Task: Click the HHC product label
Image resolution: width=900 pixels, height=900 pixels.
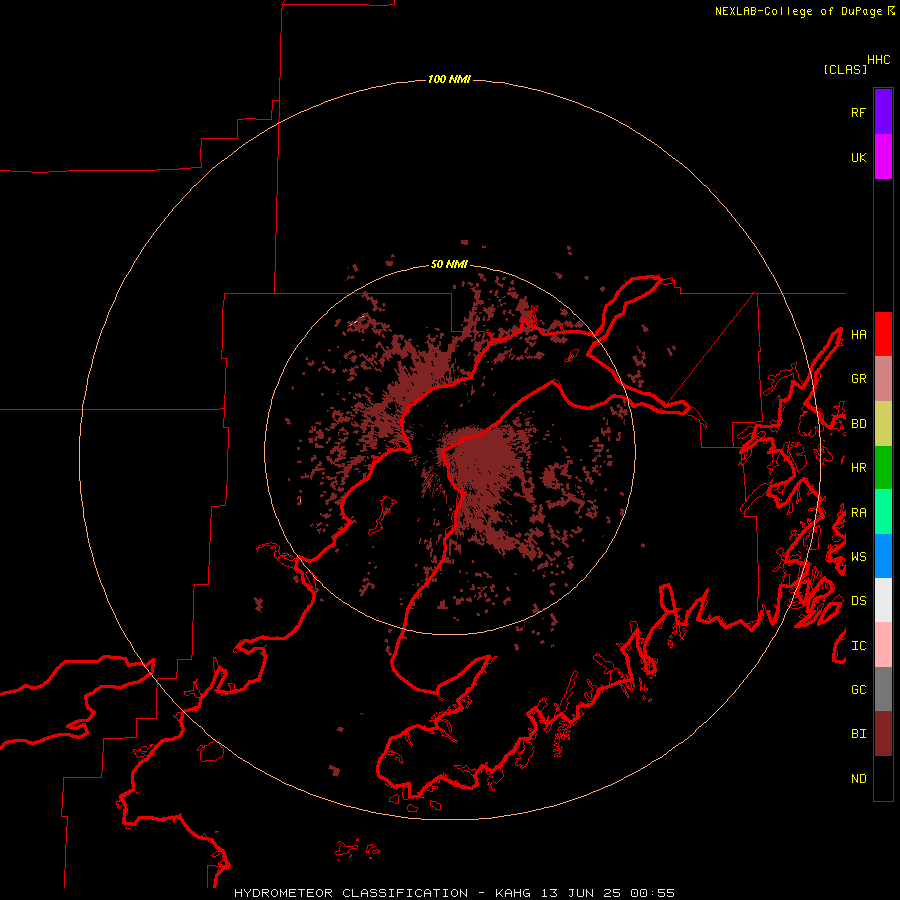Action: [x=879, y=60]
